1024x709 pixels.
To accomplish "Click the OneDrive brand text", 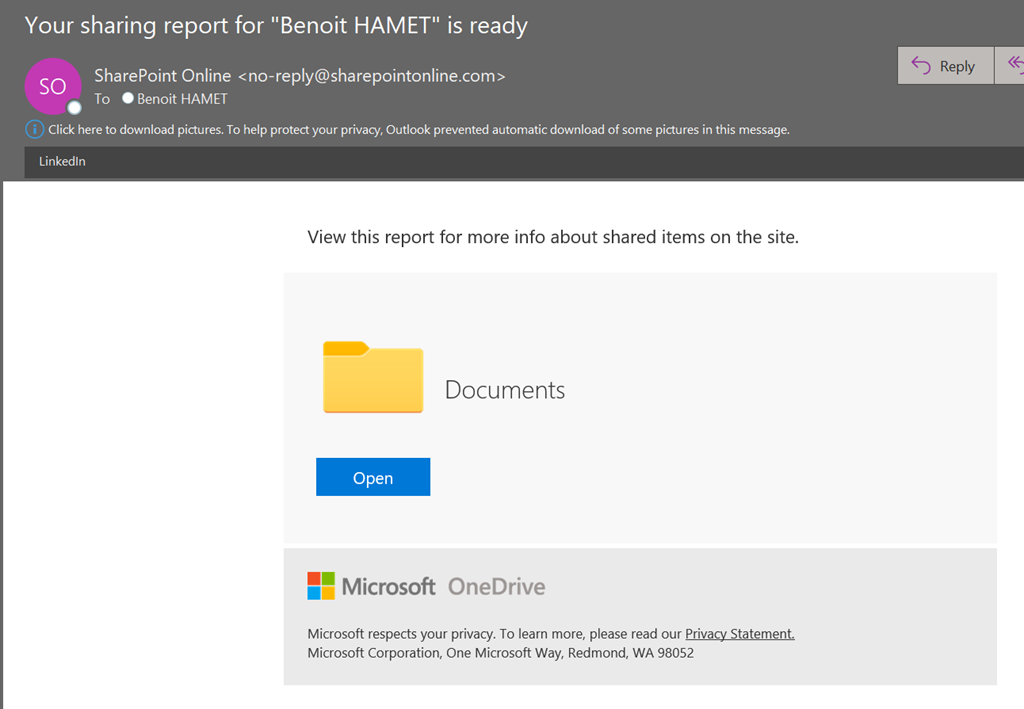I will [x=496, y=586].
